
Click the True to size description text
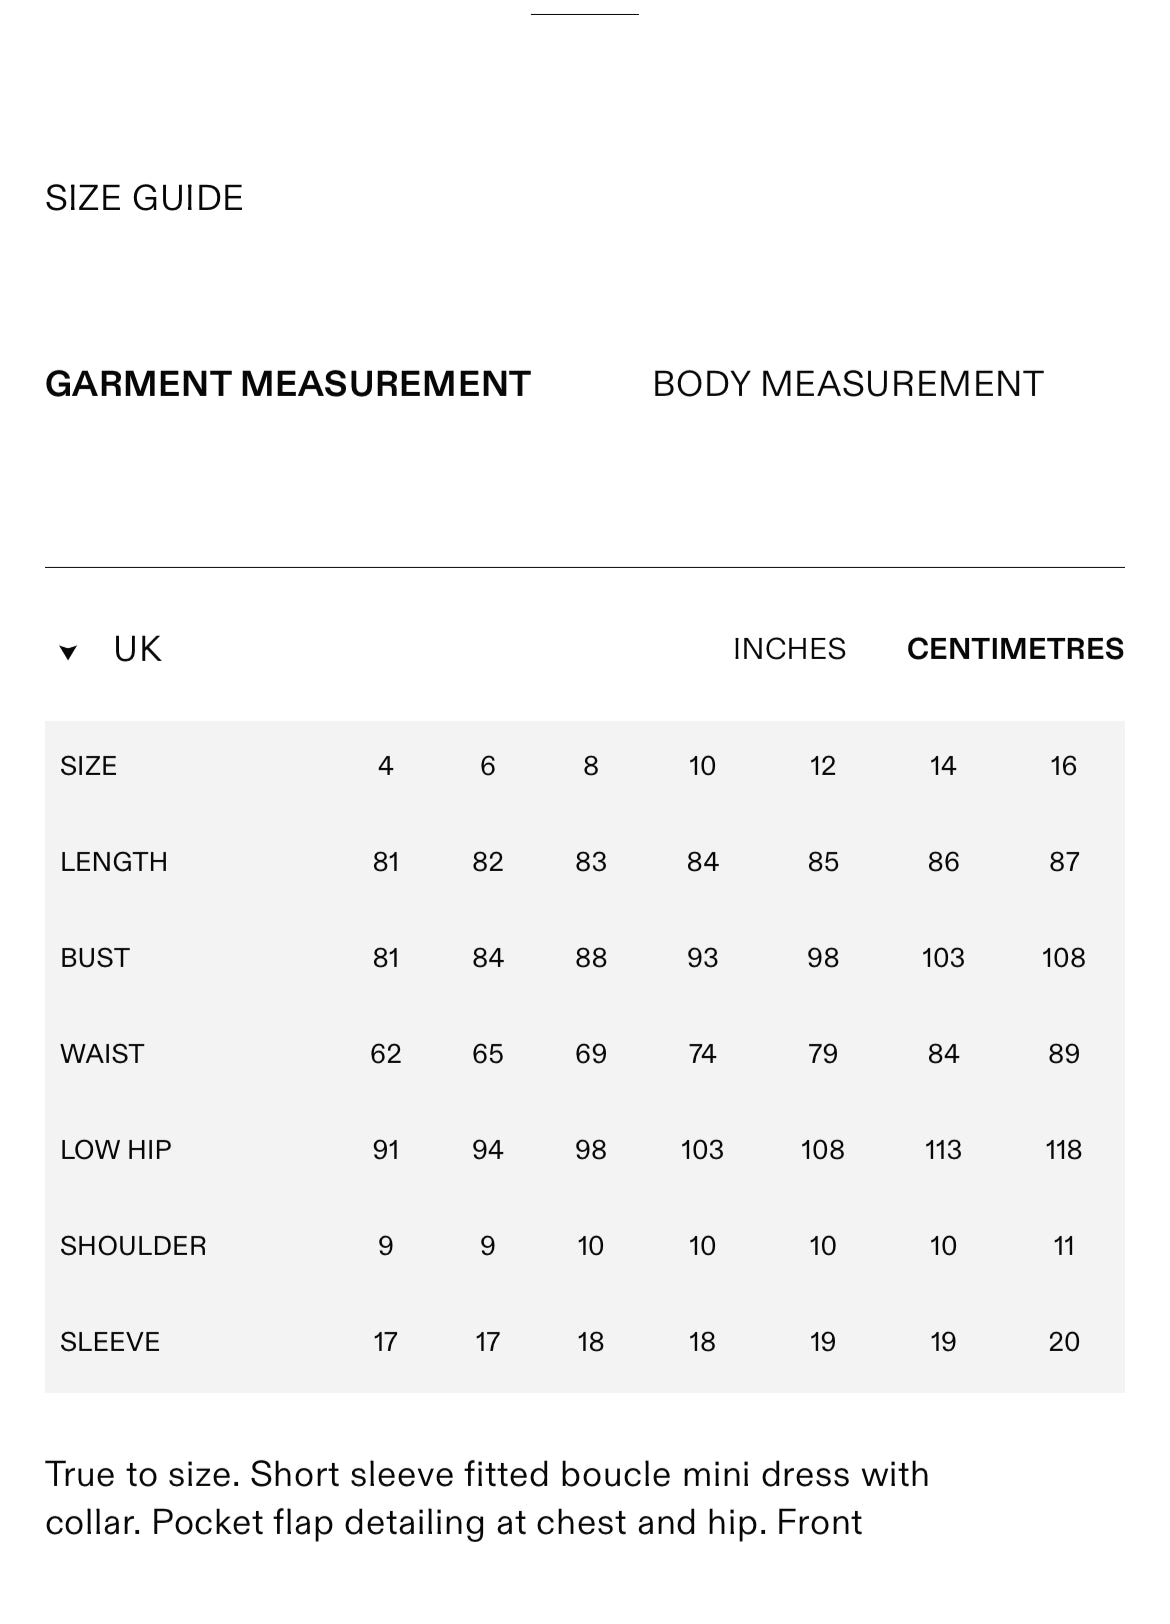(x=487, y=1498)
